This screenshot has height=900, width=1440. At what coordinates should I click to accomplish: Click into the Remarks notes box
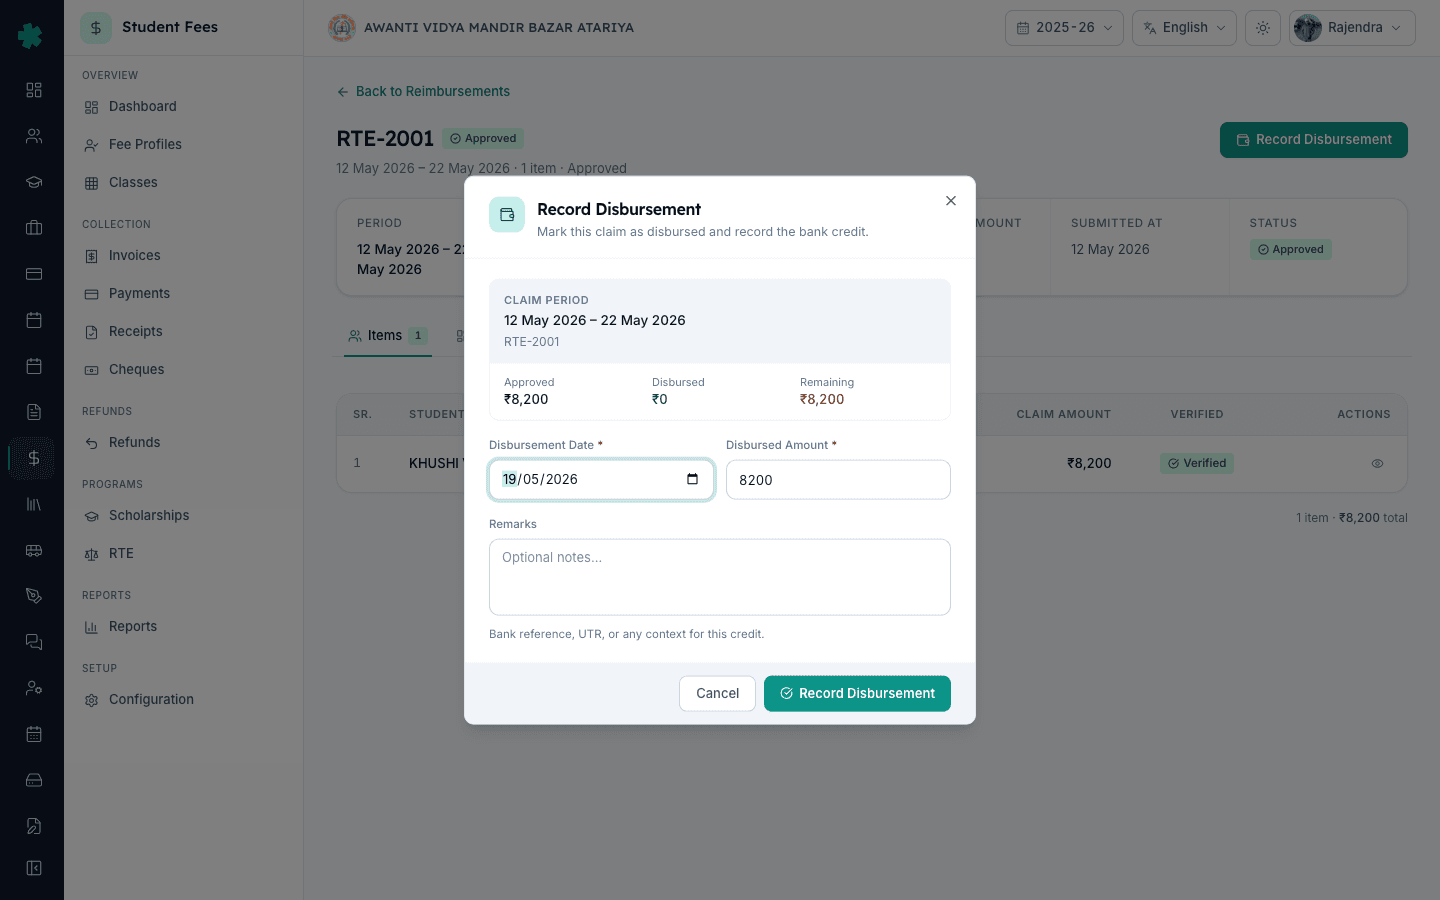[720, 577]
